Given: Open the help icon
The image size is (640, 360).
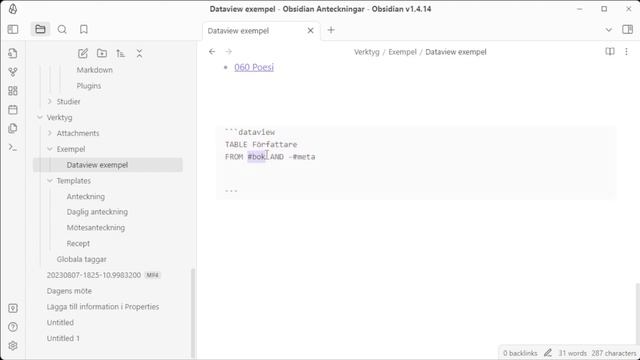Looking at the screenshot, I should coord(13,327).
